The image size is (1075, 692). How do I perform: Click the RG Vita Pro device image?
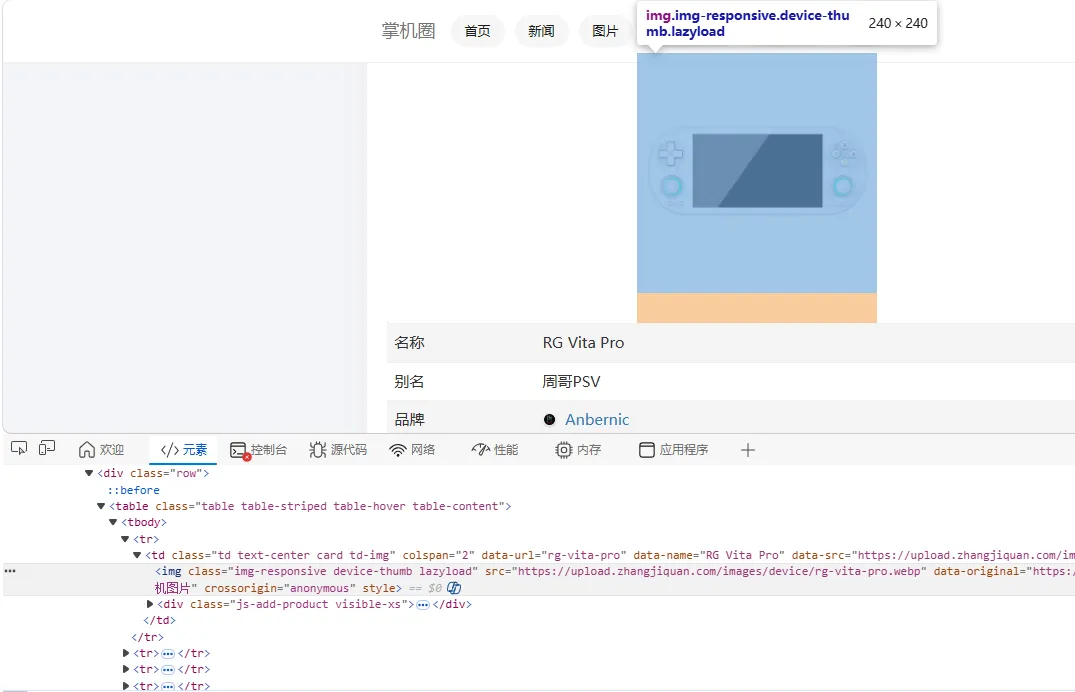point(757,173)
